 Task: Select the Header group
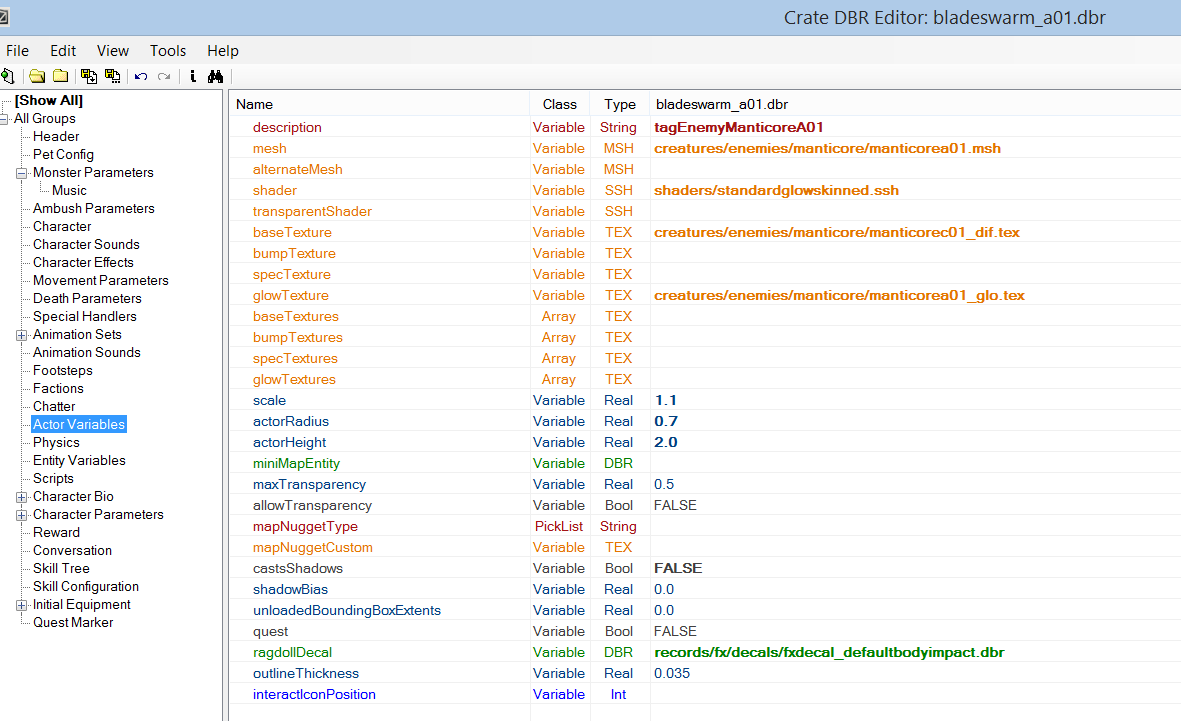point(56,136)
